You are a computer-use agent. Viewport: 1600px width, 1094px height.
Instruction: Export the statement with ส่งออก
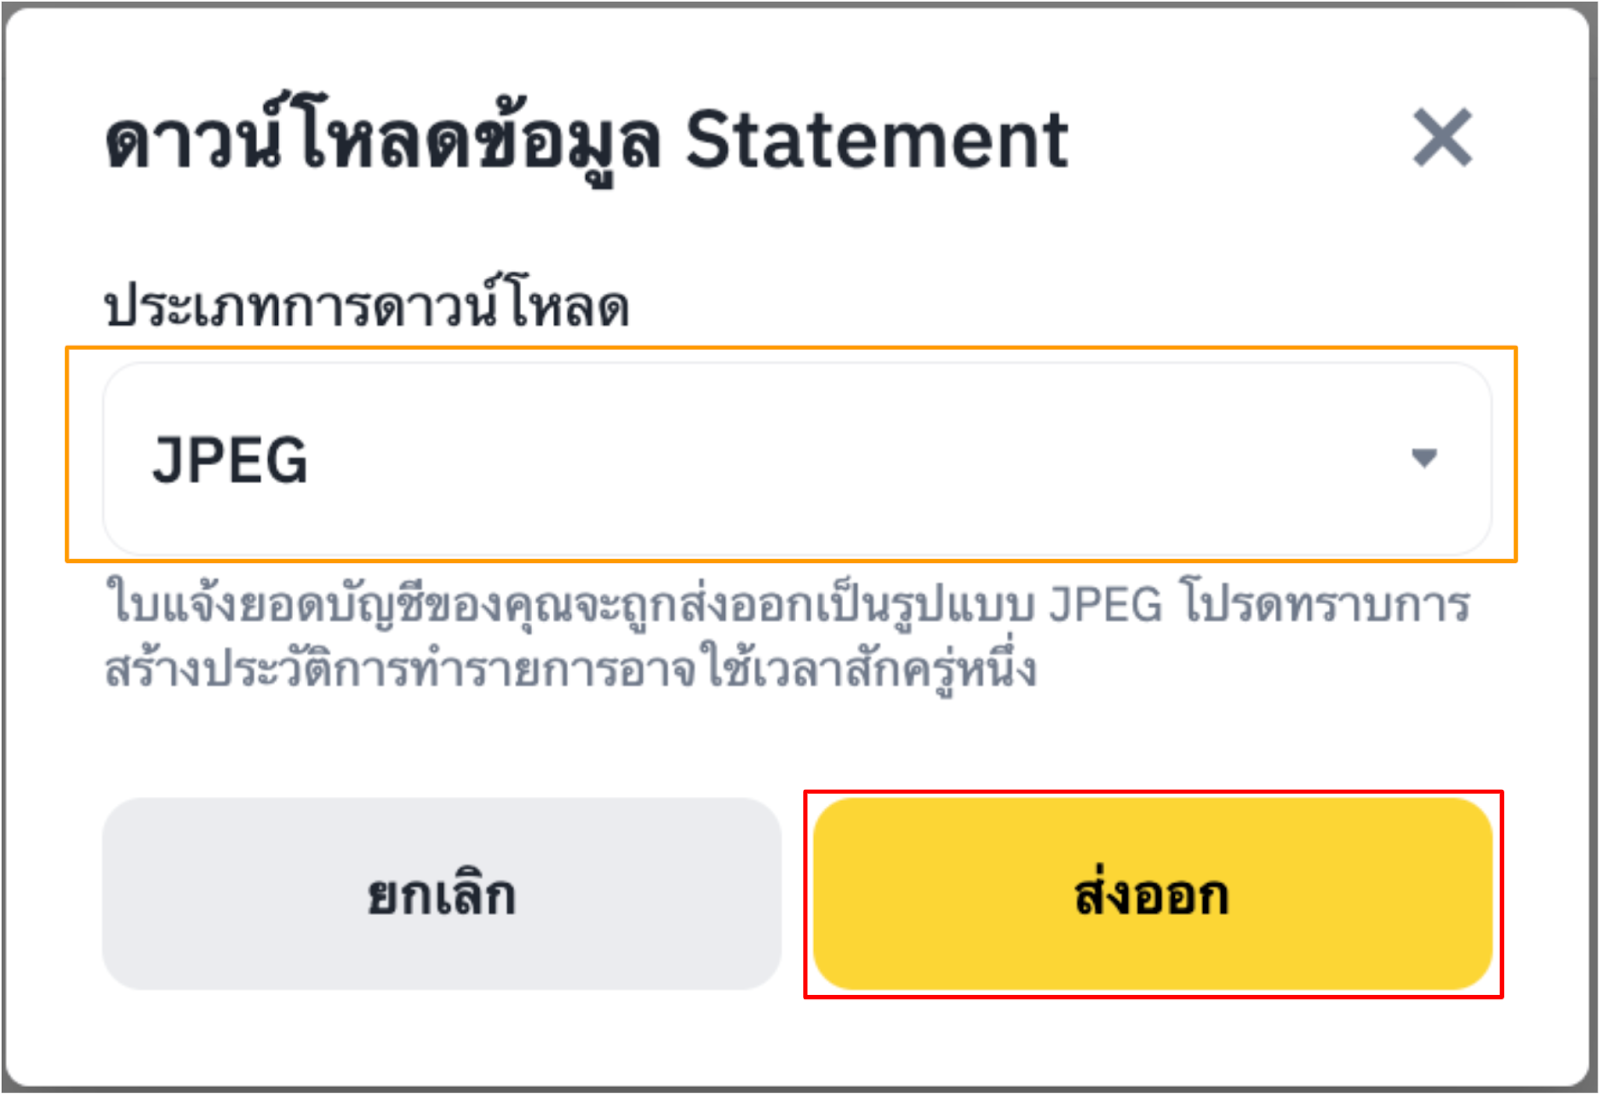point(1152,894)
